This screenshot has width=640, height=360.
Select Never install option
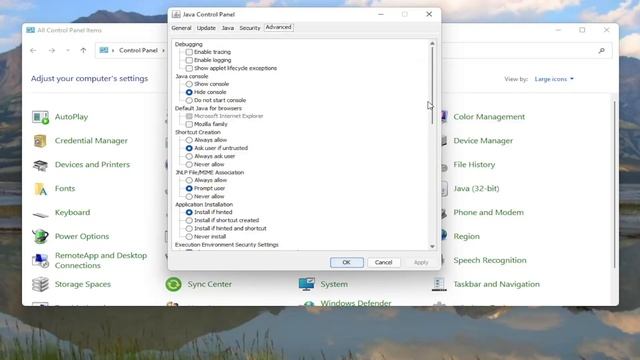click(x=189, y=237)
